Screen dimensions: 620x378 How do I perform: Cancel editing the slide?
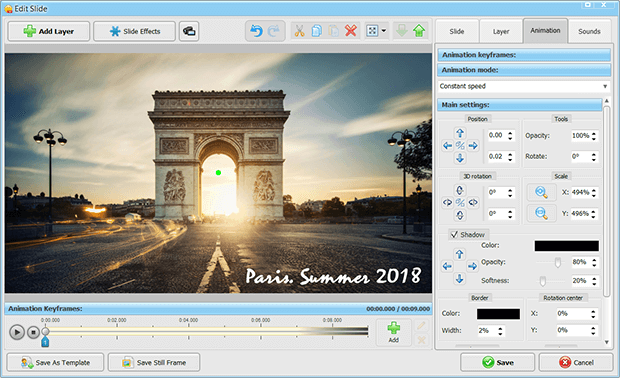pyautogui.click(x=576, y=363)
